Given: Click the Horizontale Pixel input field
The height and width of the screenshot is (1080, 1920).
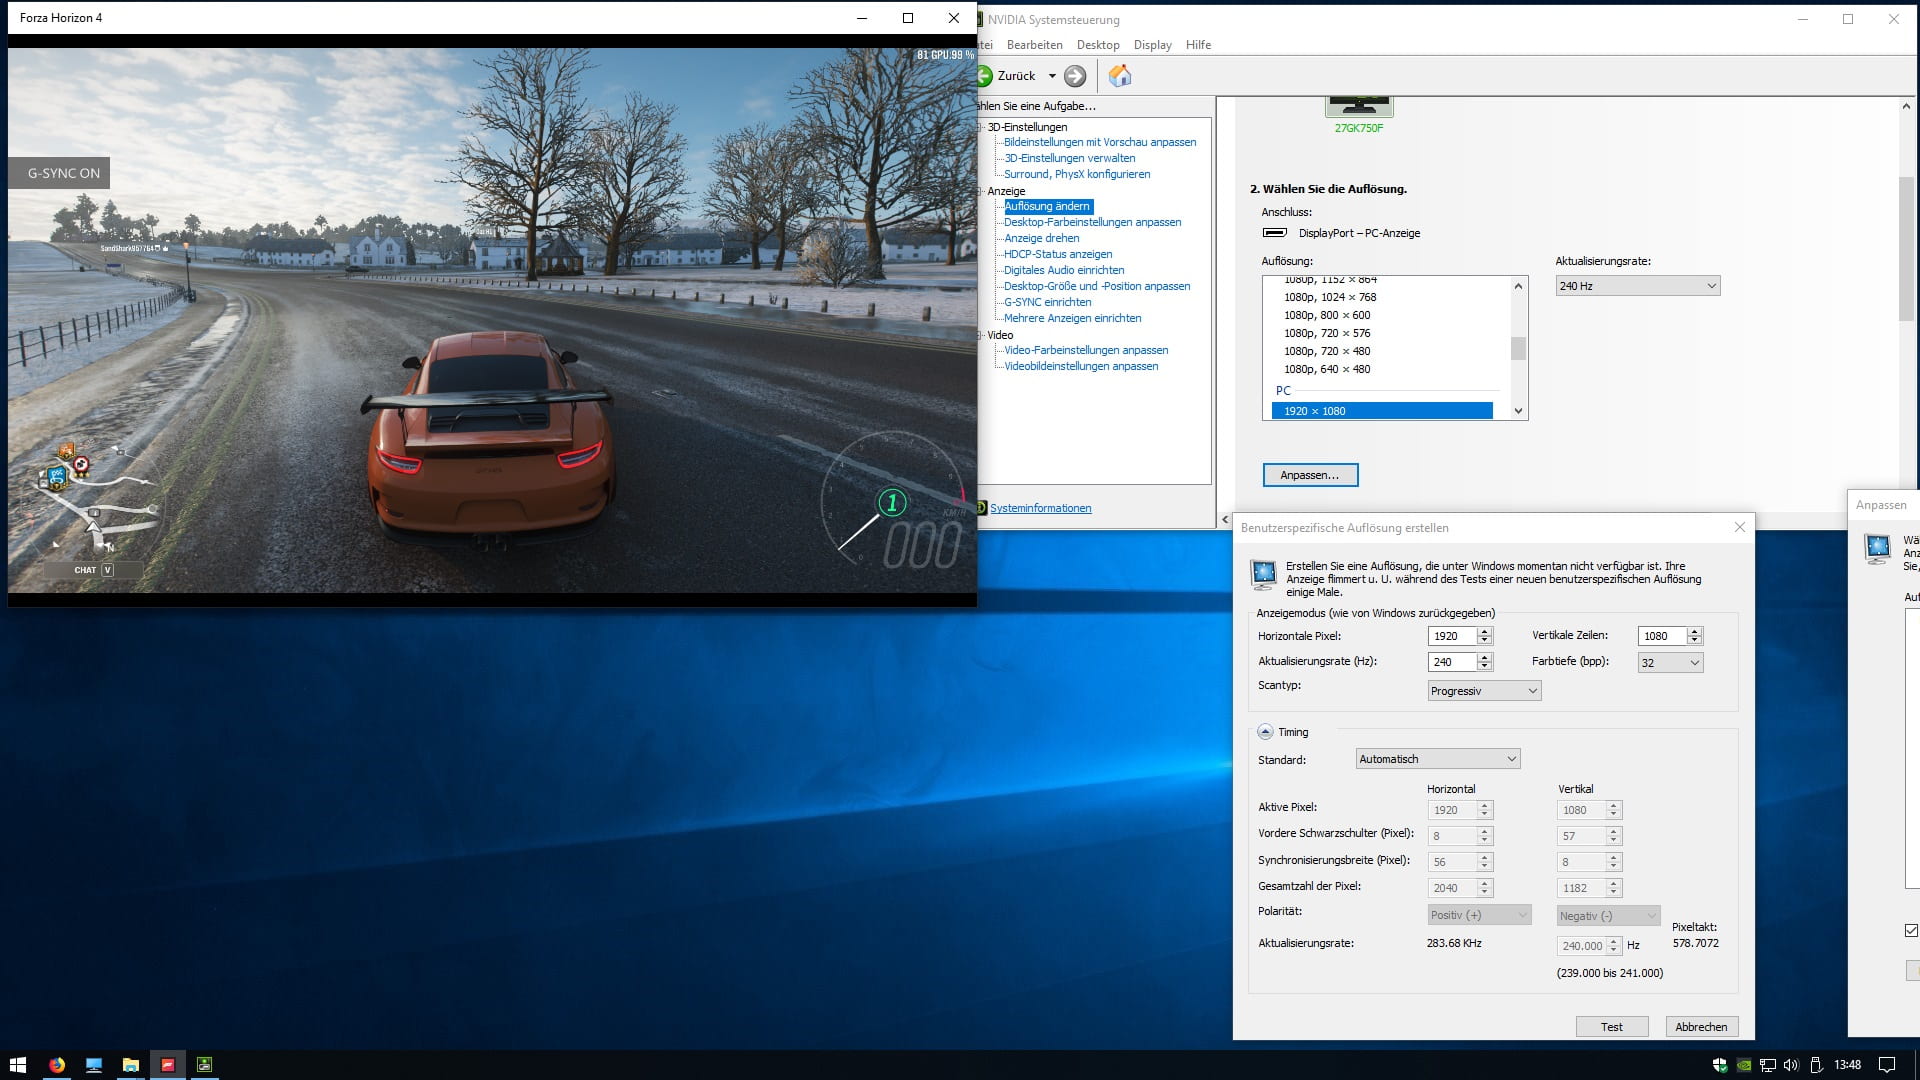Looking at the screenshot, I should [1452, 636].
